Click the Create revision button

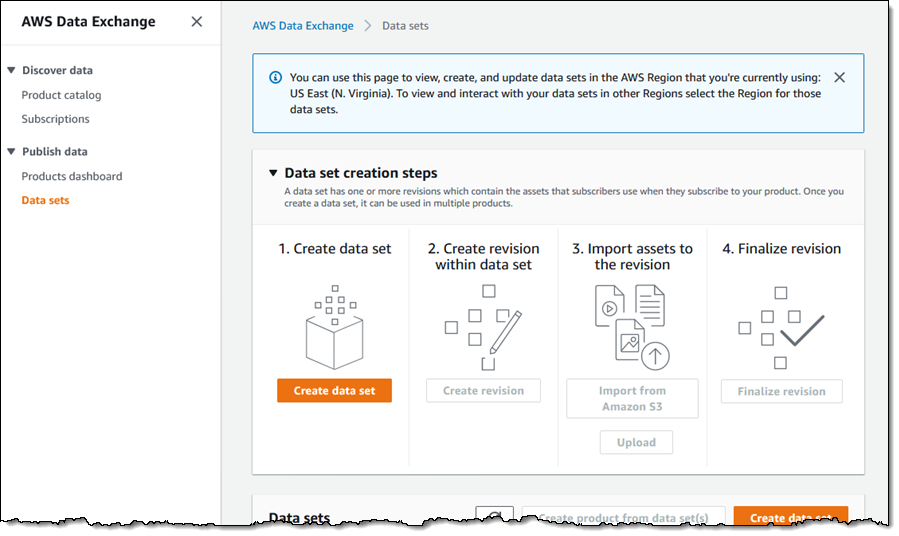point(483,391)
